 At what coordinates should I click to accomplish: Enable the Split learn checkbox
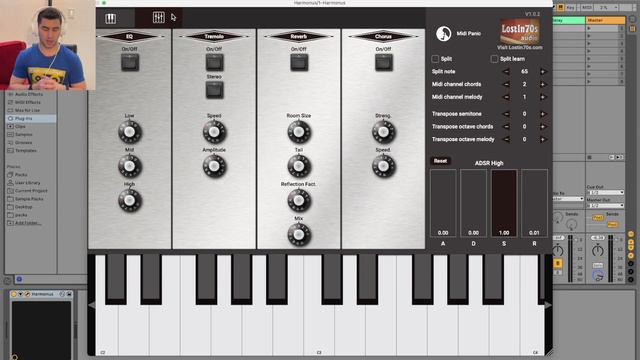point(494,59)
